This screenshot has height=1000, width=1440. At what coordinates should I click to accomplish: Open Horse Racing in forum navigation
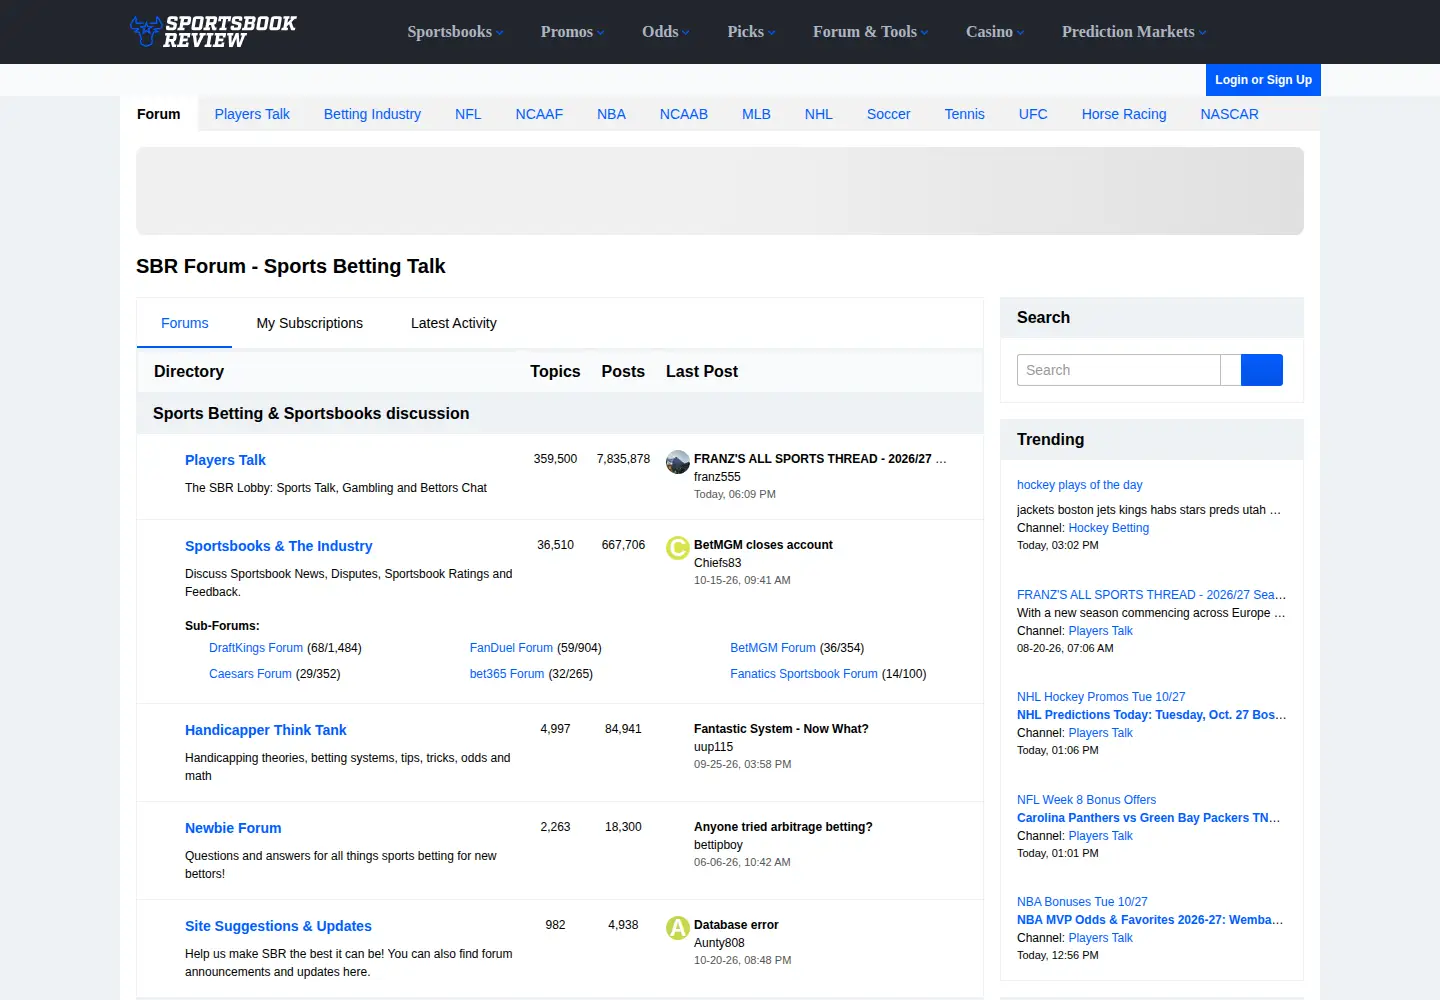[x=1124, y=114]
